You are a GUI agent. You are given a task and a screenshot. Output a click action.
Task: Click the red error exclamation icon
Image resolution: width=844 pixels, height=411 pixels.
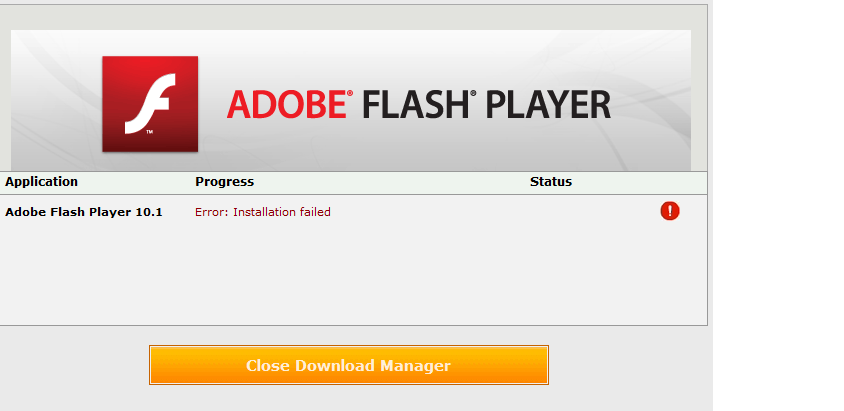[x=670, y=211]
